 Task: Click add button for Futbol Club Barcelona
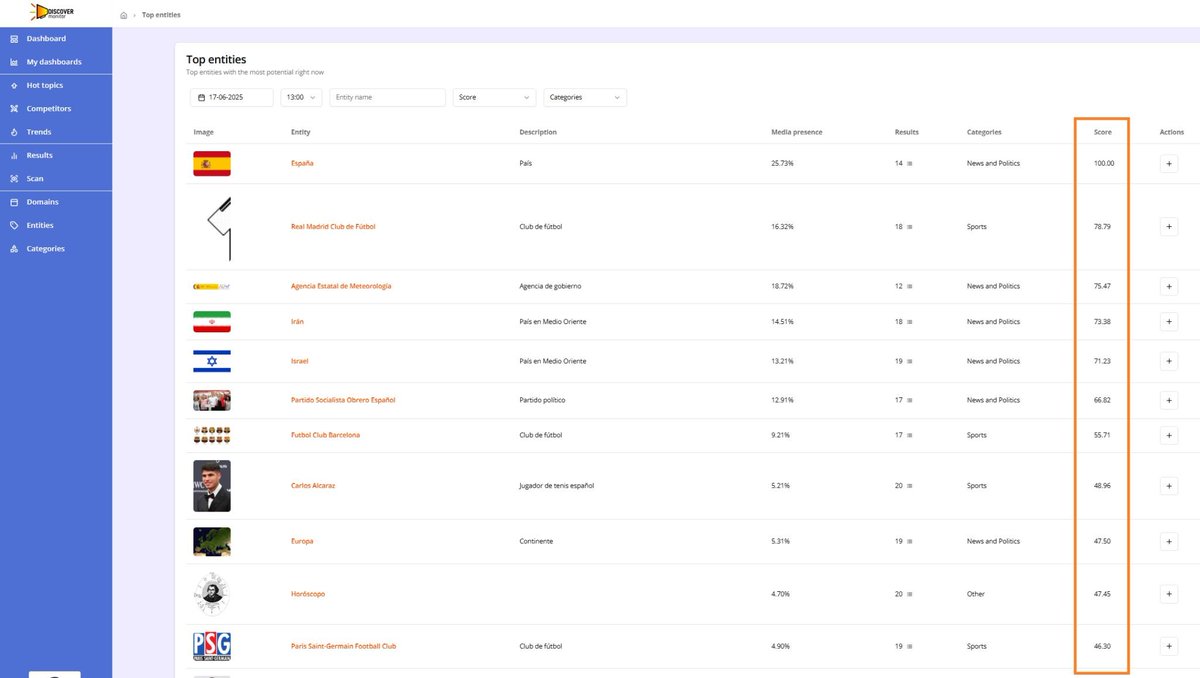[1169, 435]
